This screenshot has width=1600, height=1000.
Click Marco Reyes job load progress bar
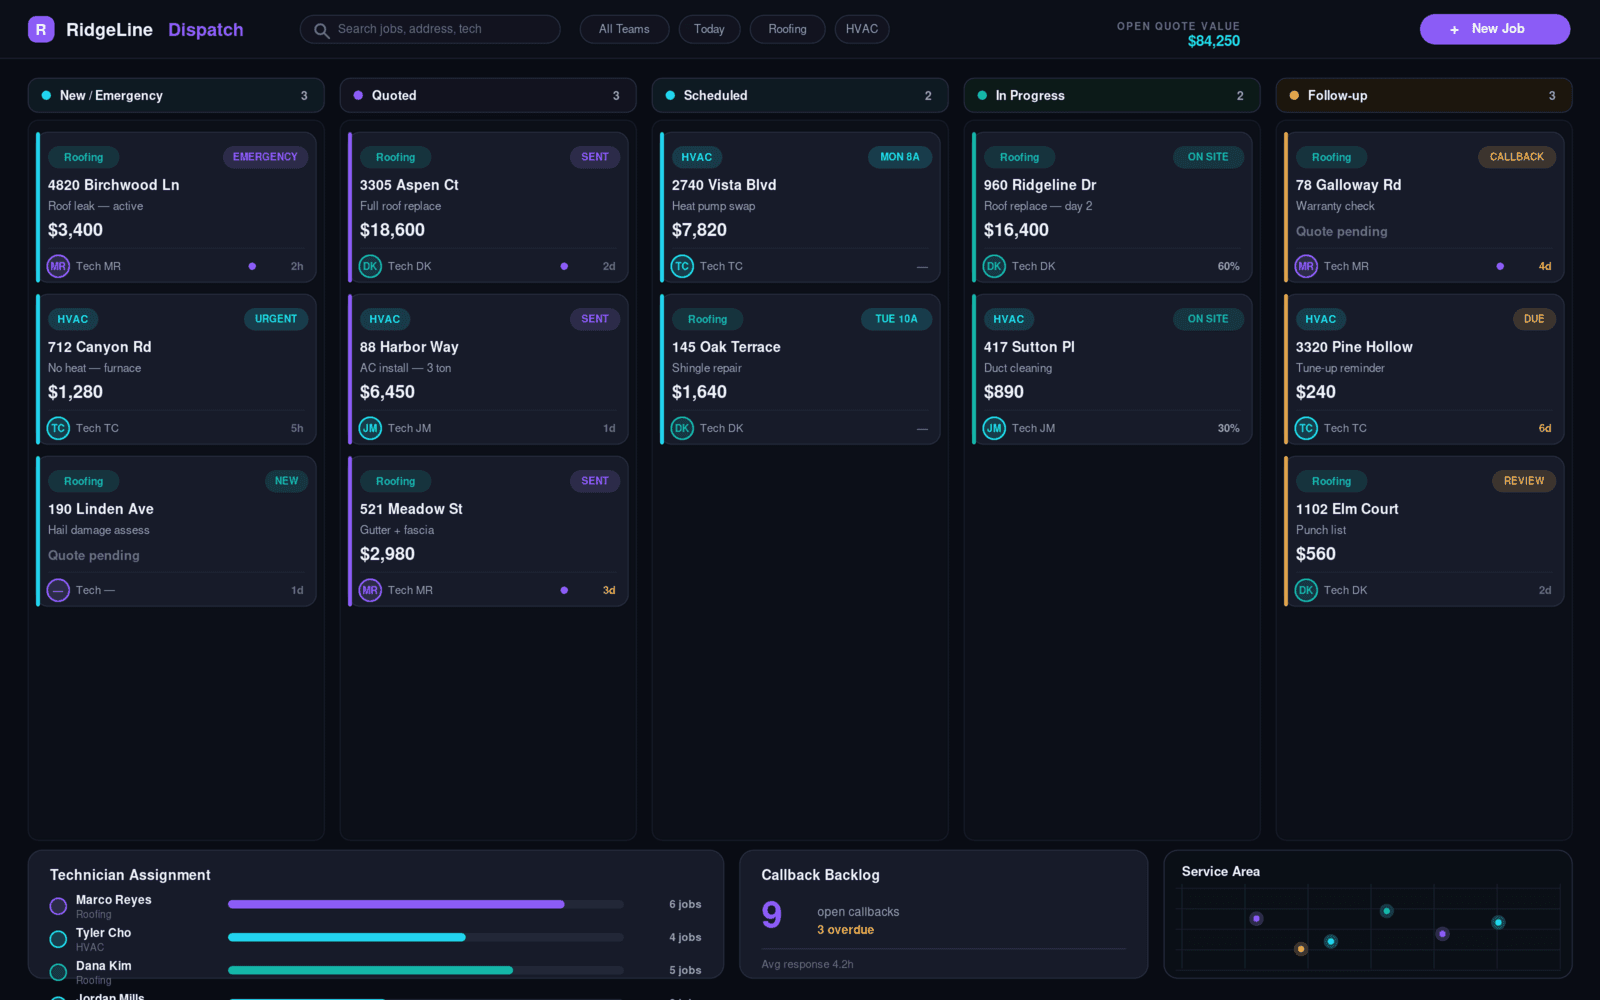tap(426, 904)
